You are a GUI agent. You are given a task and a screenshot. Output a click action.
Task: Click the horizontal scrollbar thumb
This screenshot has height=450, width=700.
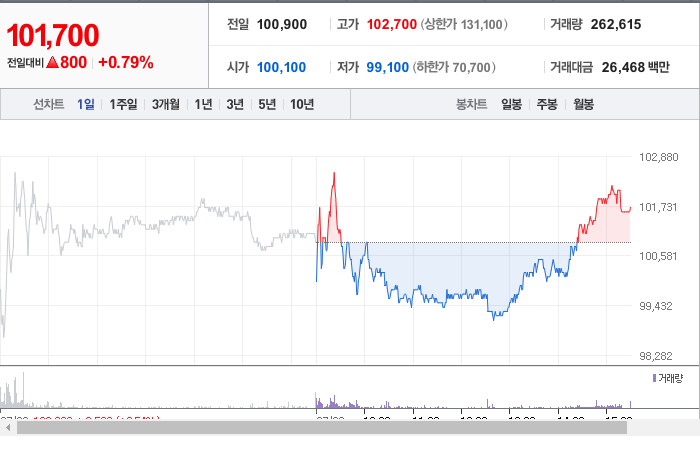click(x=322, y=428)
